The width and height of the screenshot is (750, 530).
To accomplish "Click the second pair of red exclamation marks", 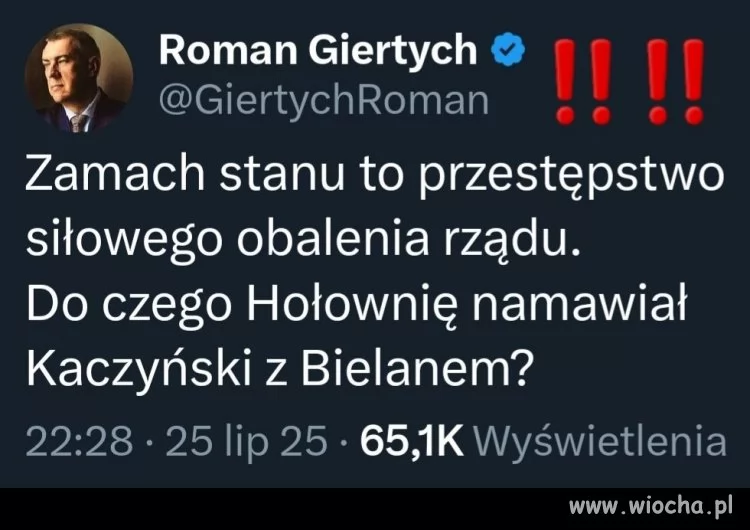I will 676,81.
